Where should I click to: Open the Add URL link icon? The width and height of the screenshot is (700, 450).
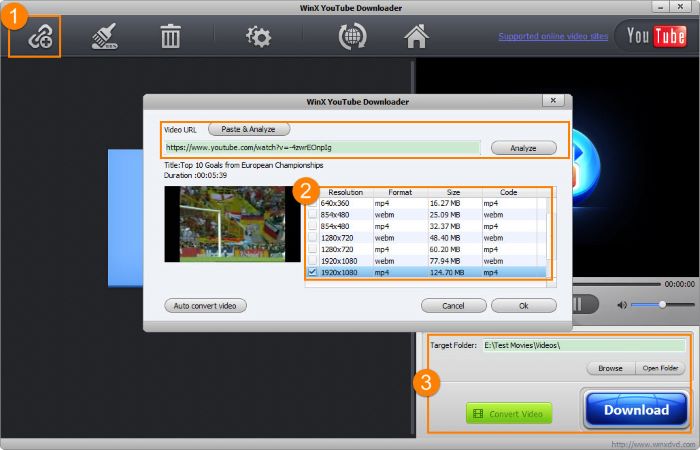click(x=40, y=37)
